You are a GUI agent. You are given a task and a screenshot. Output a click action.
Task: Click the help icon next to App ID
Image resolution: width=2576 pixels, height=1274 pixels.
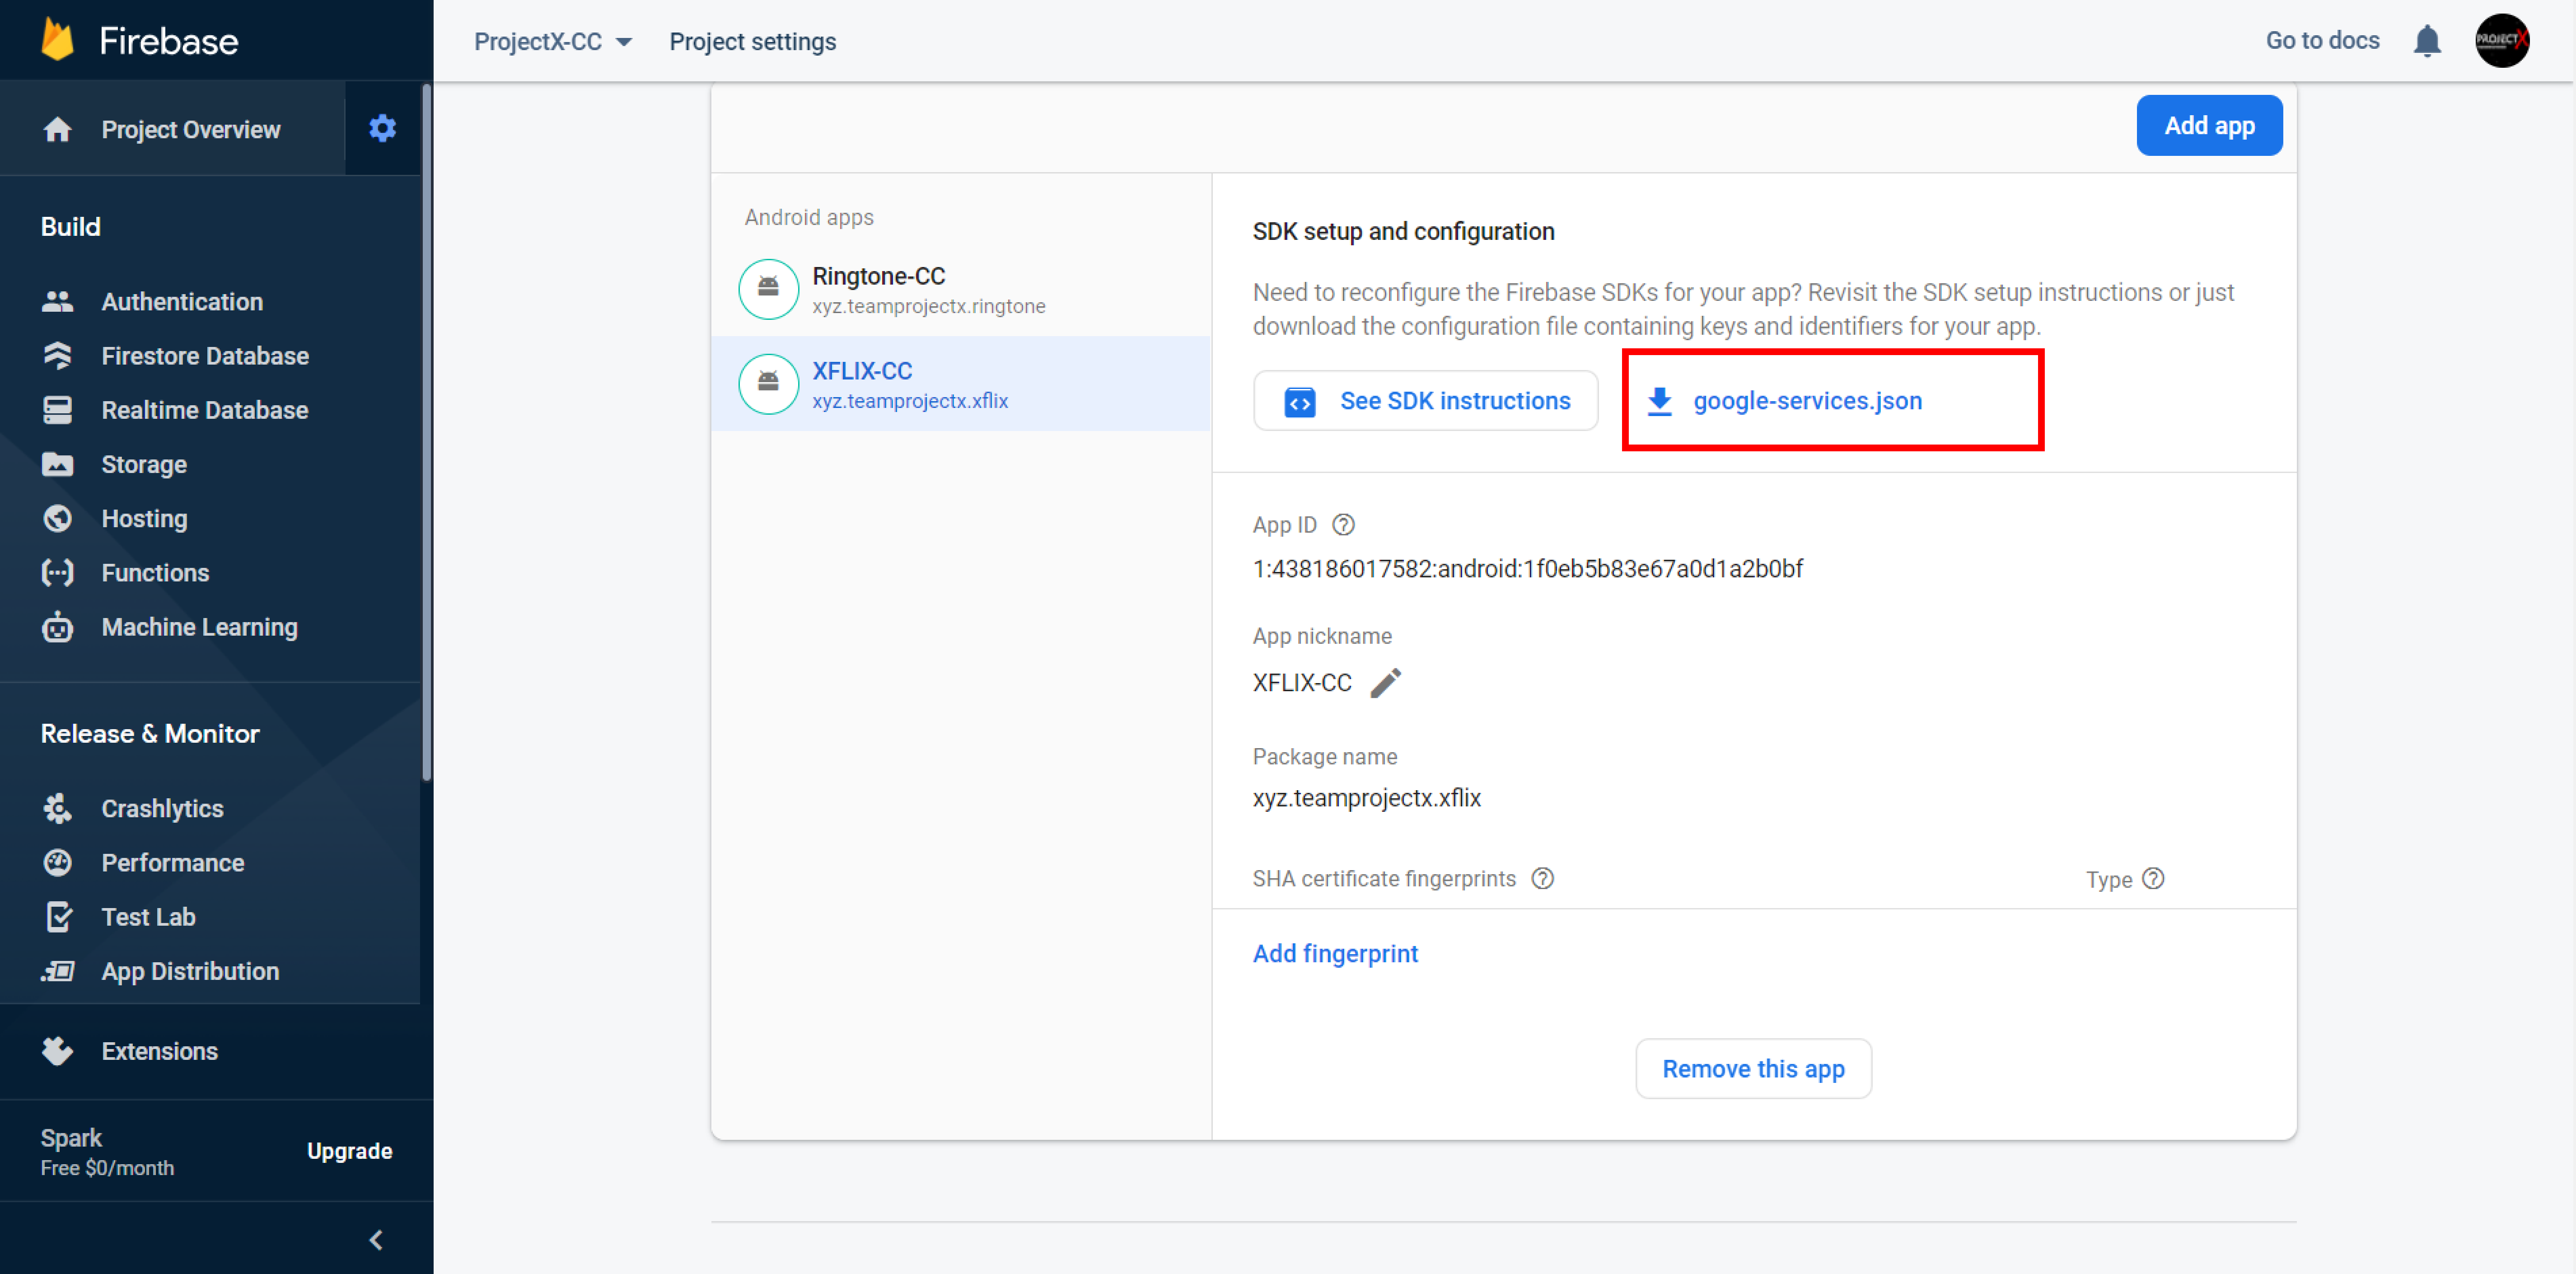(x=1343, y=524)
